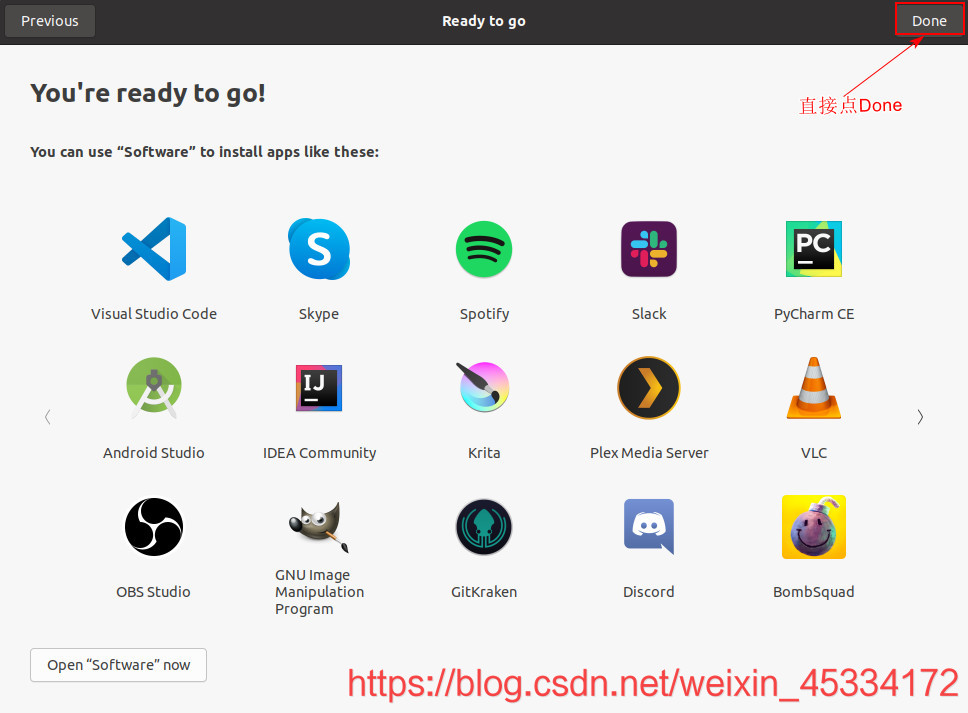Click the VLC traffic cone icon
The height and width of the screenshot is (713, 968).
click(814, 388)
